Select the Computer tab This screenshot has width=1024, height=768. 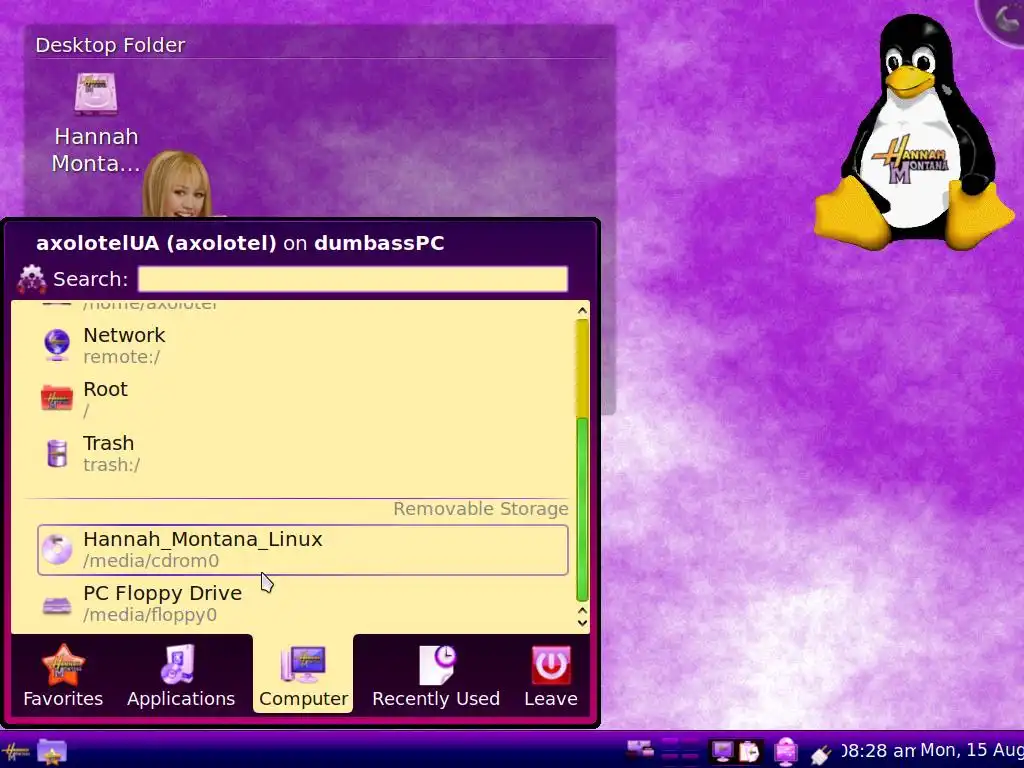[303, 674]
